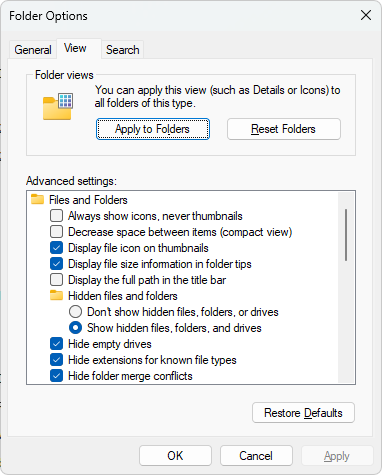Enable Always show icons, never thumbnails
This screenshot has width=382, height=475.
[x=56, y=216]
